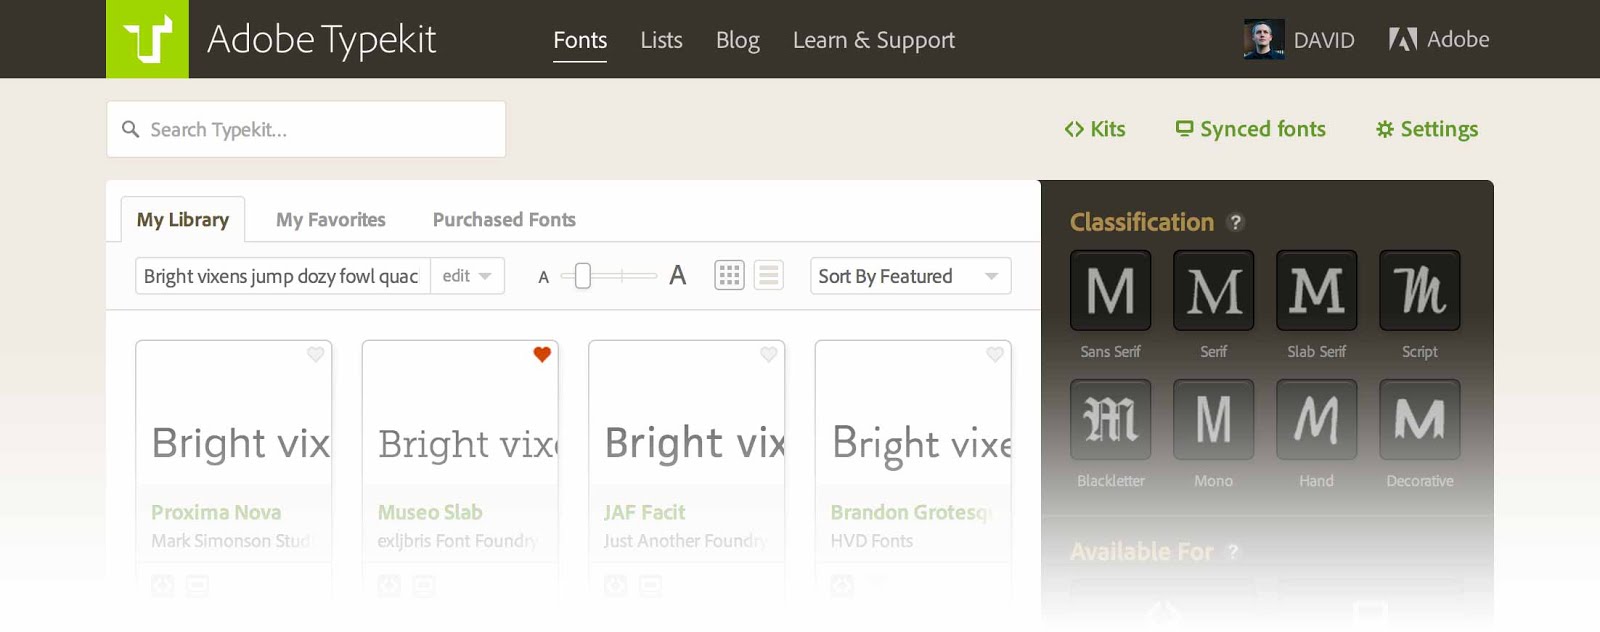Filter by Mono classification
The width and height of the screenshot is (1600, 632).
(x=1213, y=419)
